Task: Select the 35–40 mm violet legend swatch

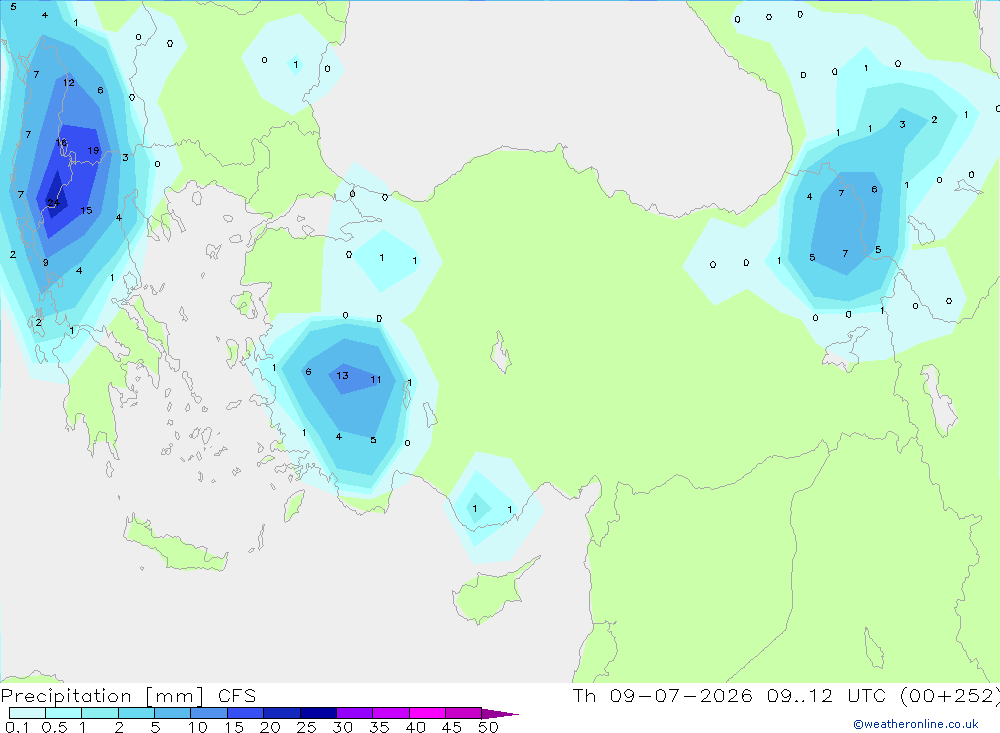Action: pos(391,713)
